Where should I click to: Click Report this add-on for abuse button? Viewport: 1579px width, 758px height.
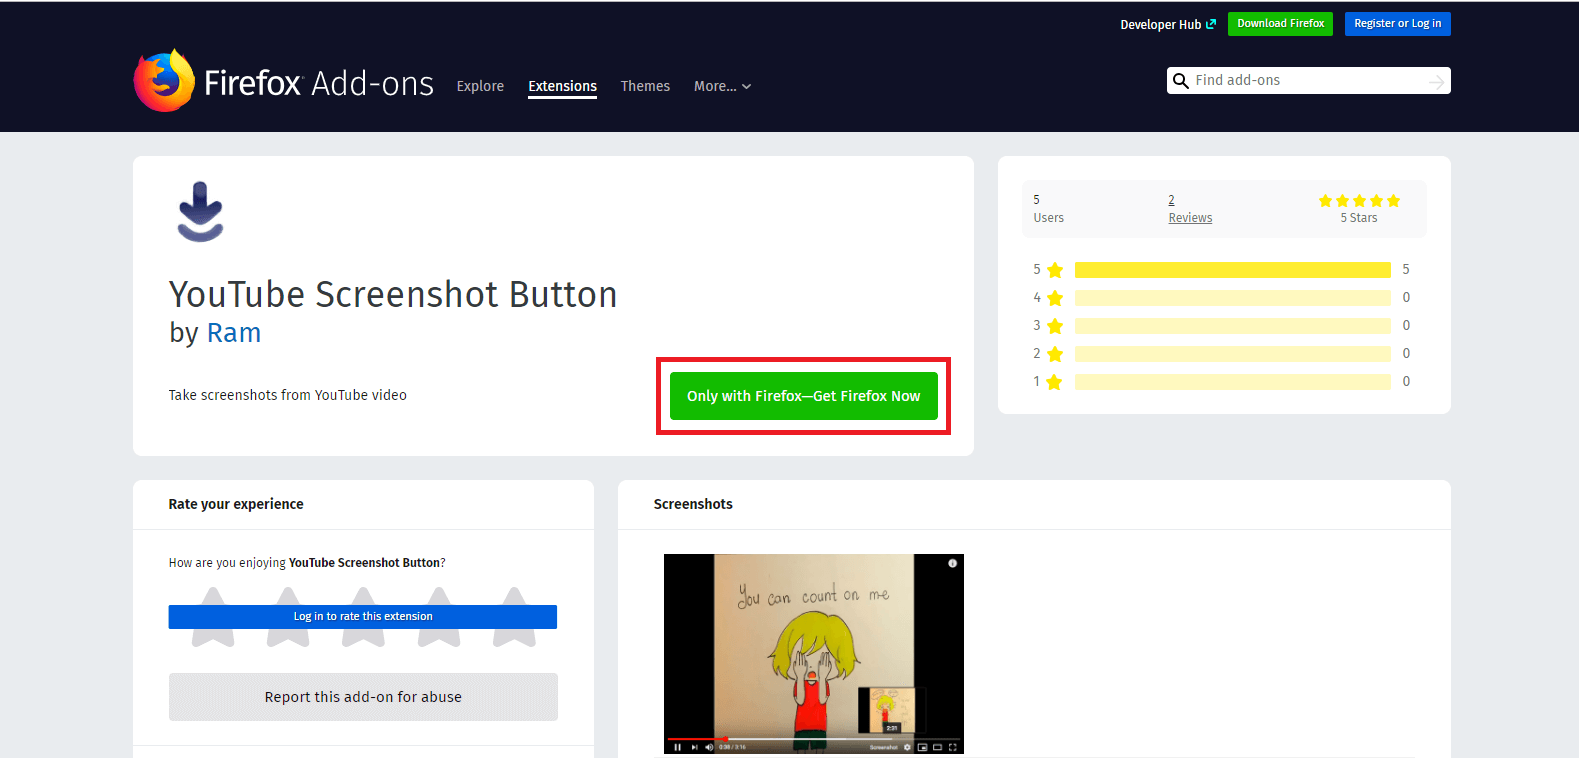(363, 697)
